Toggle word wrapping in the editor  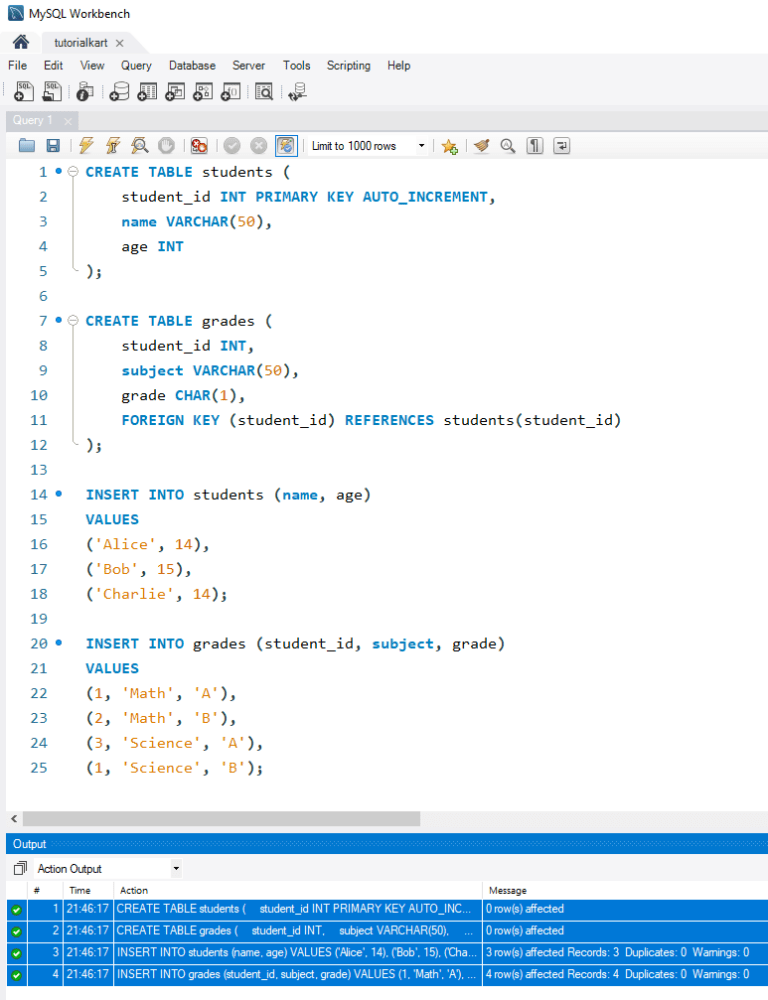[561, 146]
